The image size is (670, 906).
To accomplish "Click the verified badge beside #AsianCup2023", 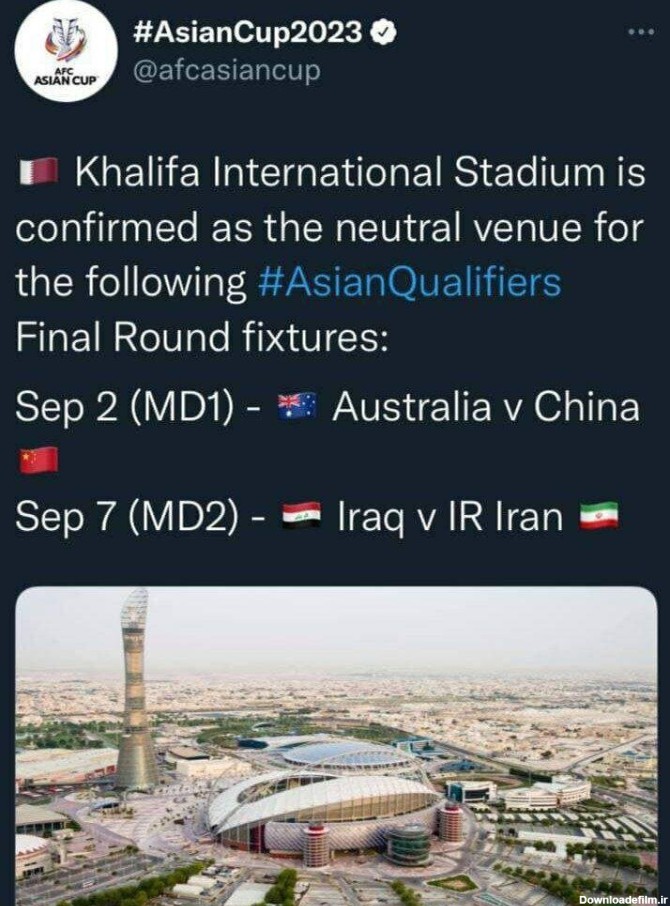I will 383,33.
